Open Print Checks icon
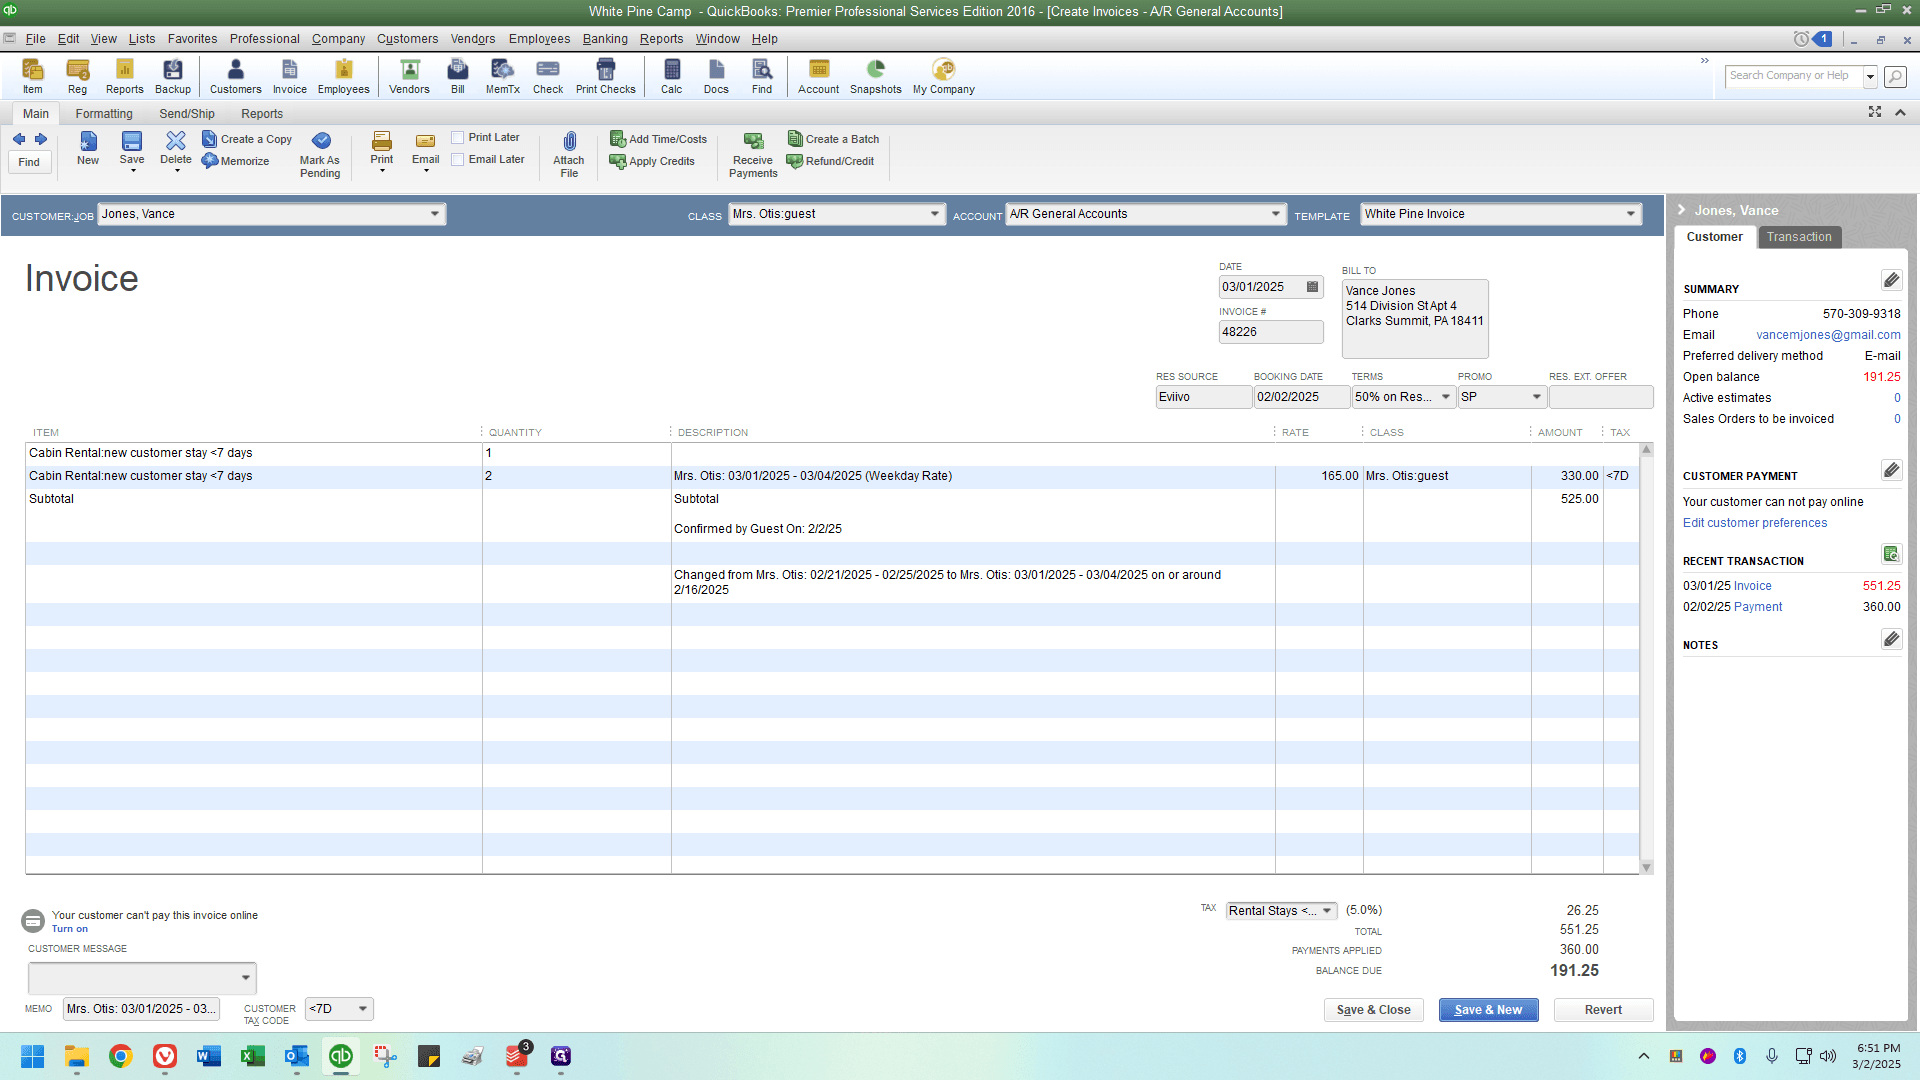Viewport: 1920px width, 1080px height. click(x=605, y=76)
